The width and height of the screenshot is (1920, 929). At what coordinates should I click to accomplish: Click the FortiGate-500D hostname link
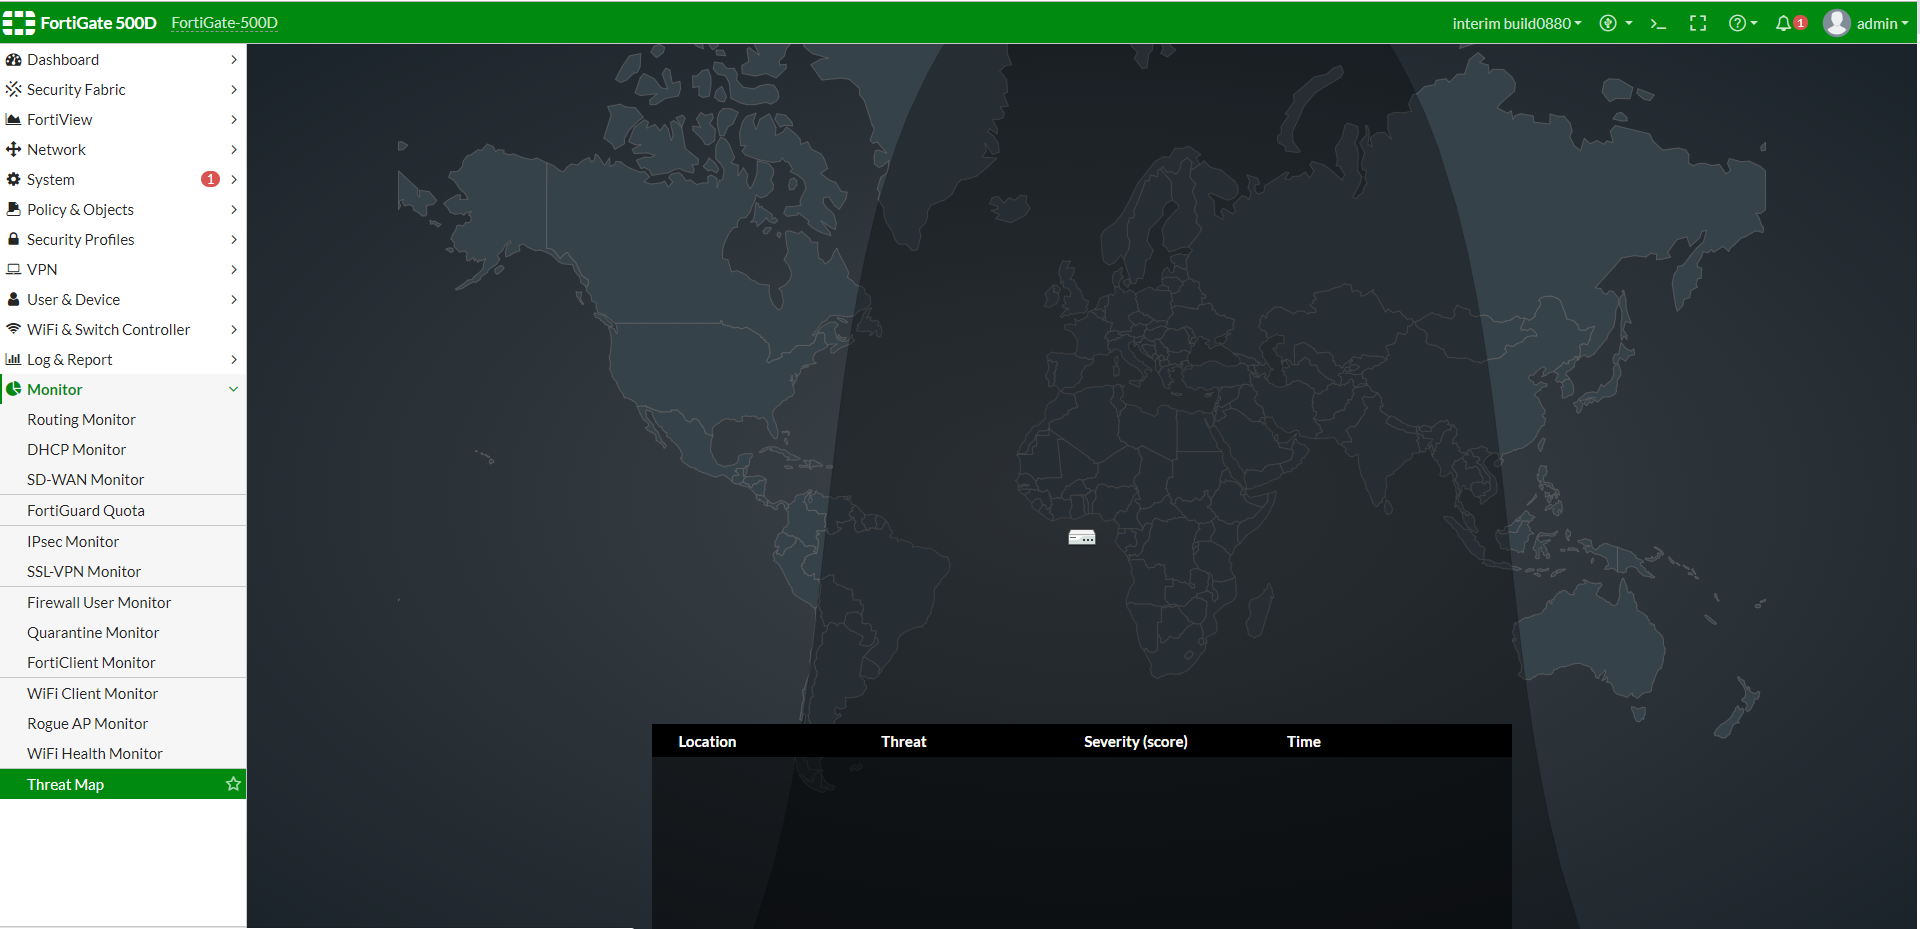pyautogui.click(x=225, y=23)
